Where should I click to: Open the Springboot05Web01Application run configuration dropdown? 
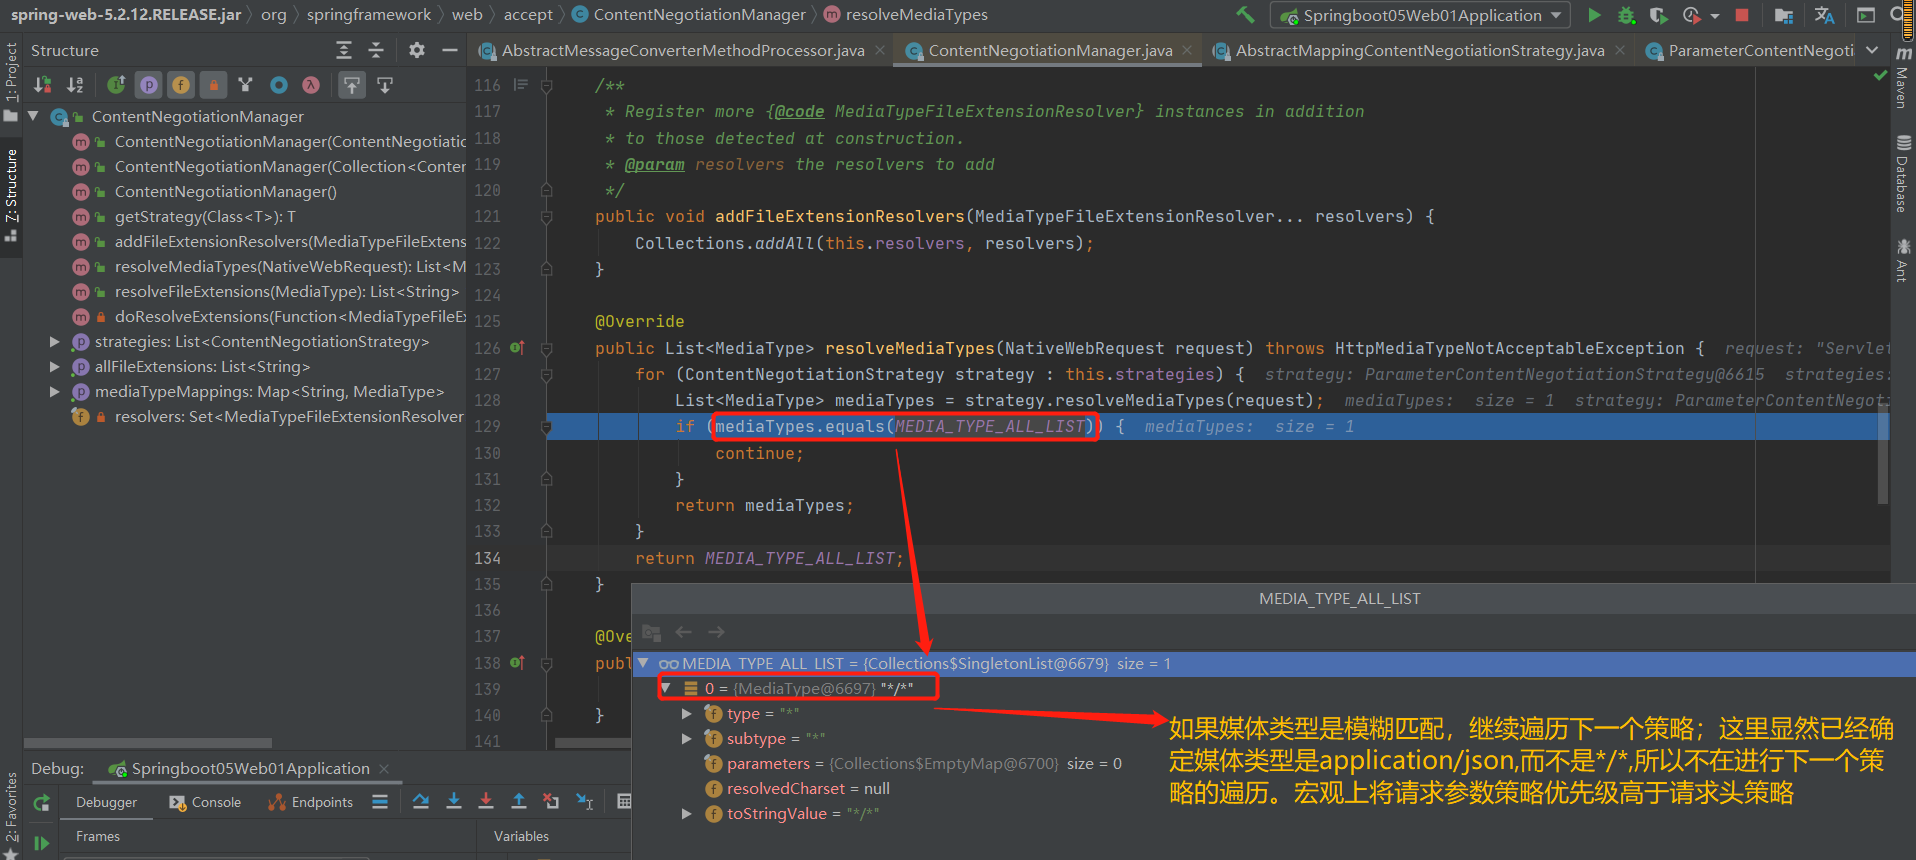click(x=1420, y=15)
